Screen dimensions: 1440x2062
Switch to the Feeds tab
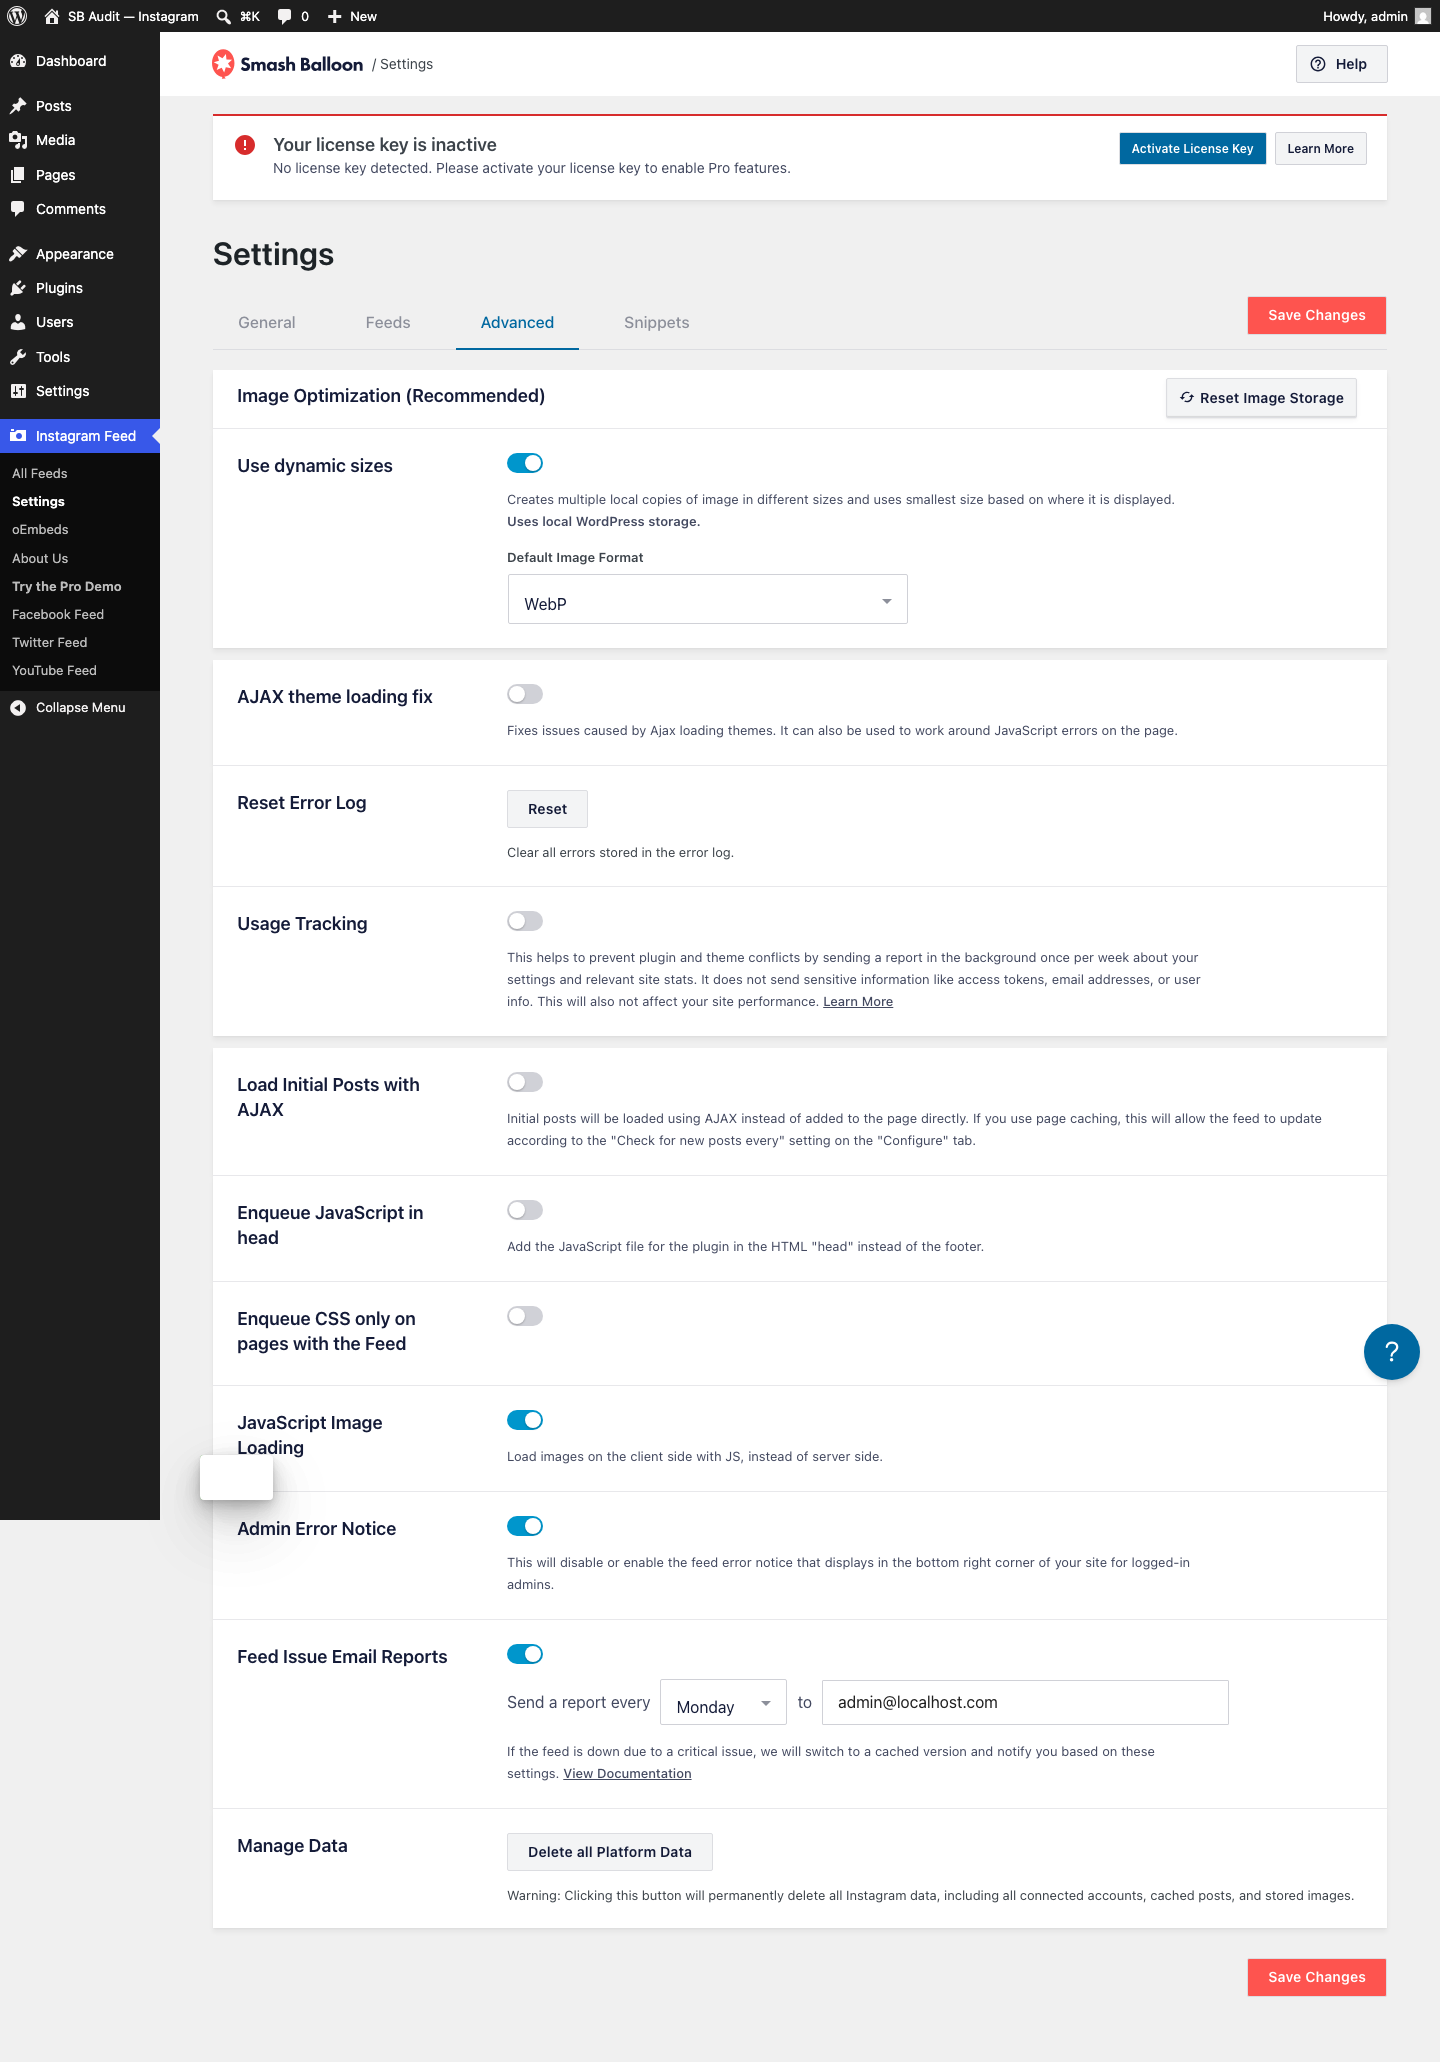pos(388,322)
